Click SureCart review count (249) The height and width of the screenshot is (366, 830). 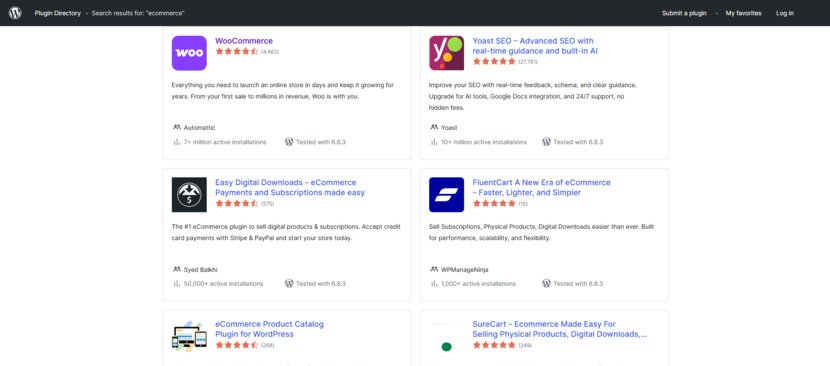[x=525, y=345]
